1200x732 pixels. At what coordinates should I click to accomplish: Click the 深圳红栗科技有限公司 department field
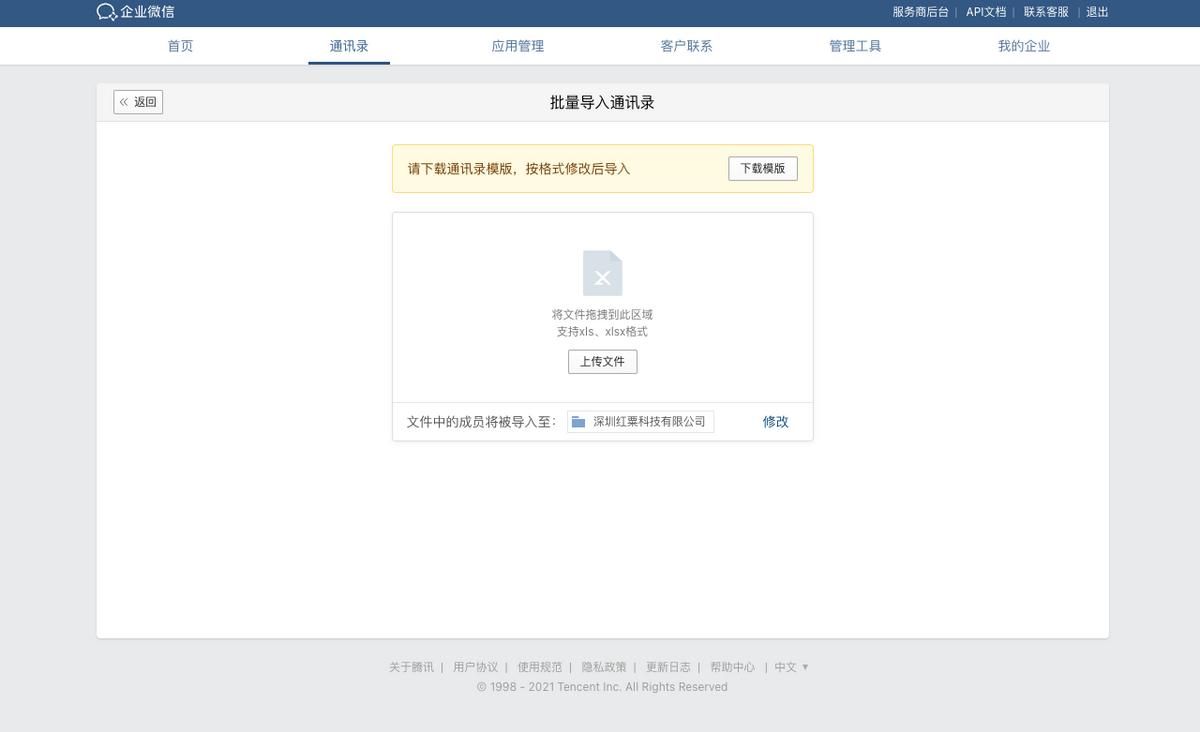[x=645, y=421]
